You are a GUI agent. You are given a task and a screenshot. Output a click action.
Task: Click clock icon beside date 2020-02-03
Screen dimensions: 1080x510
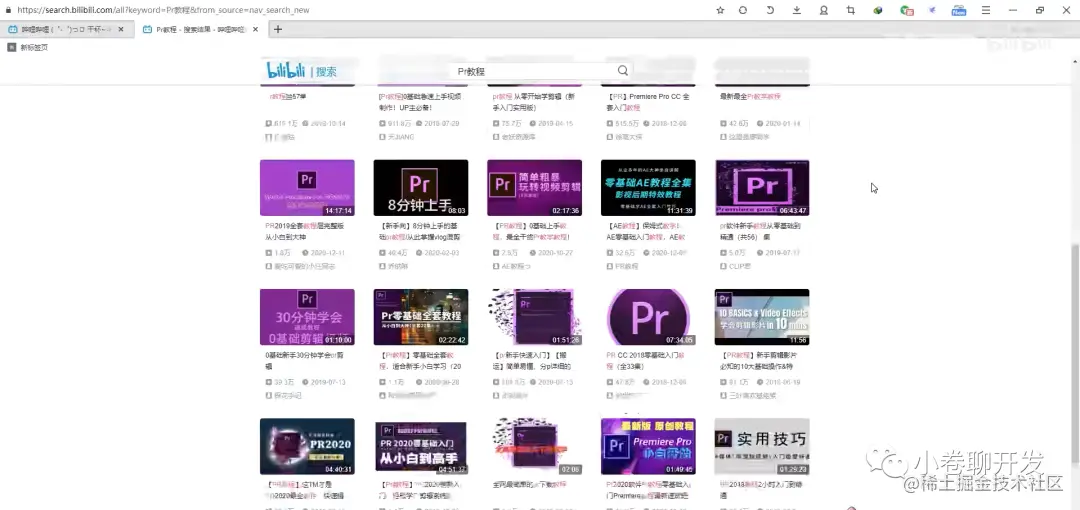419,253
